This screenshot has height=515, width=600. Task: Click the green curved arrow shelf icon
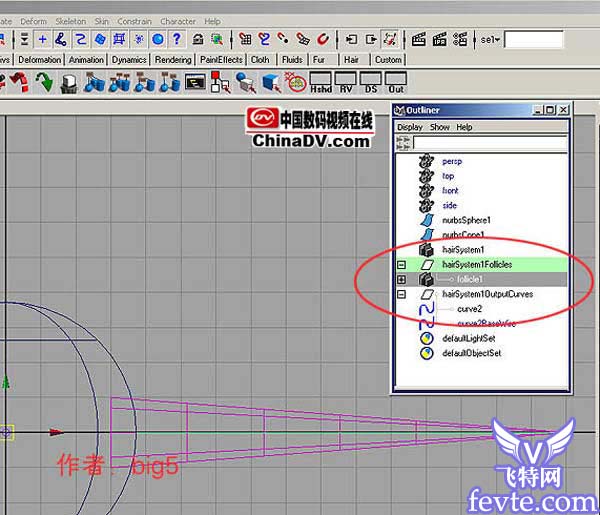pos(44,82)
